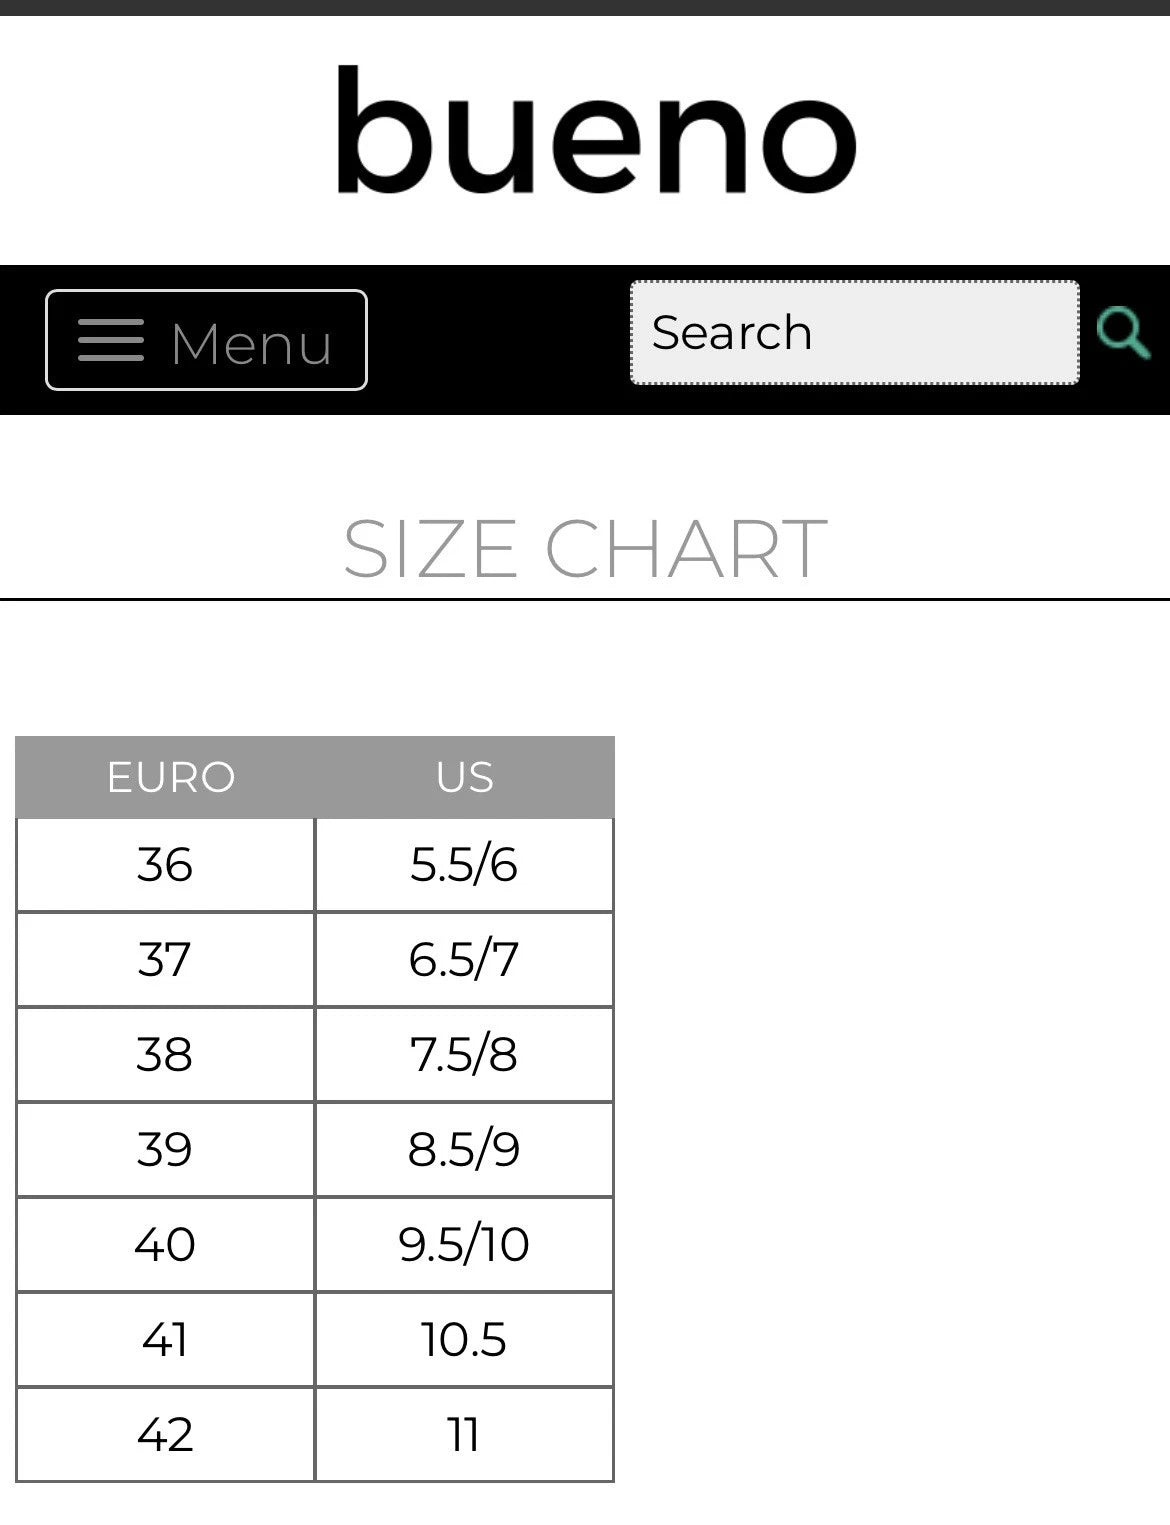Select the Euro size 42 cell

click(165, 1434)
